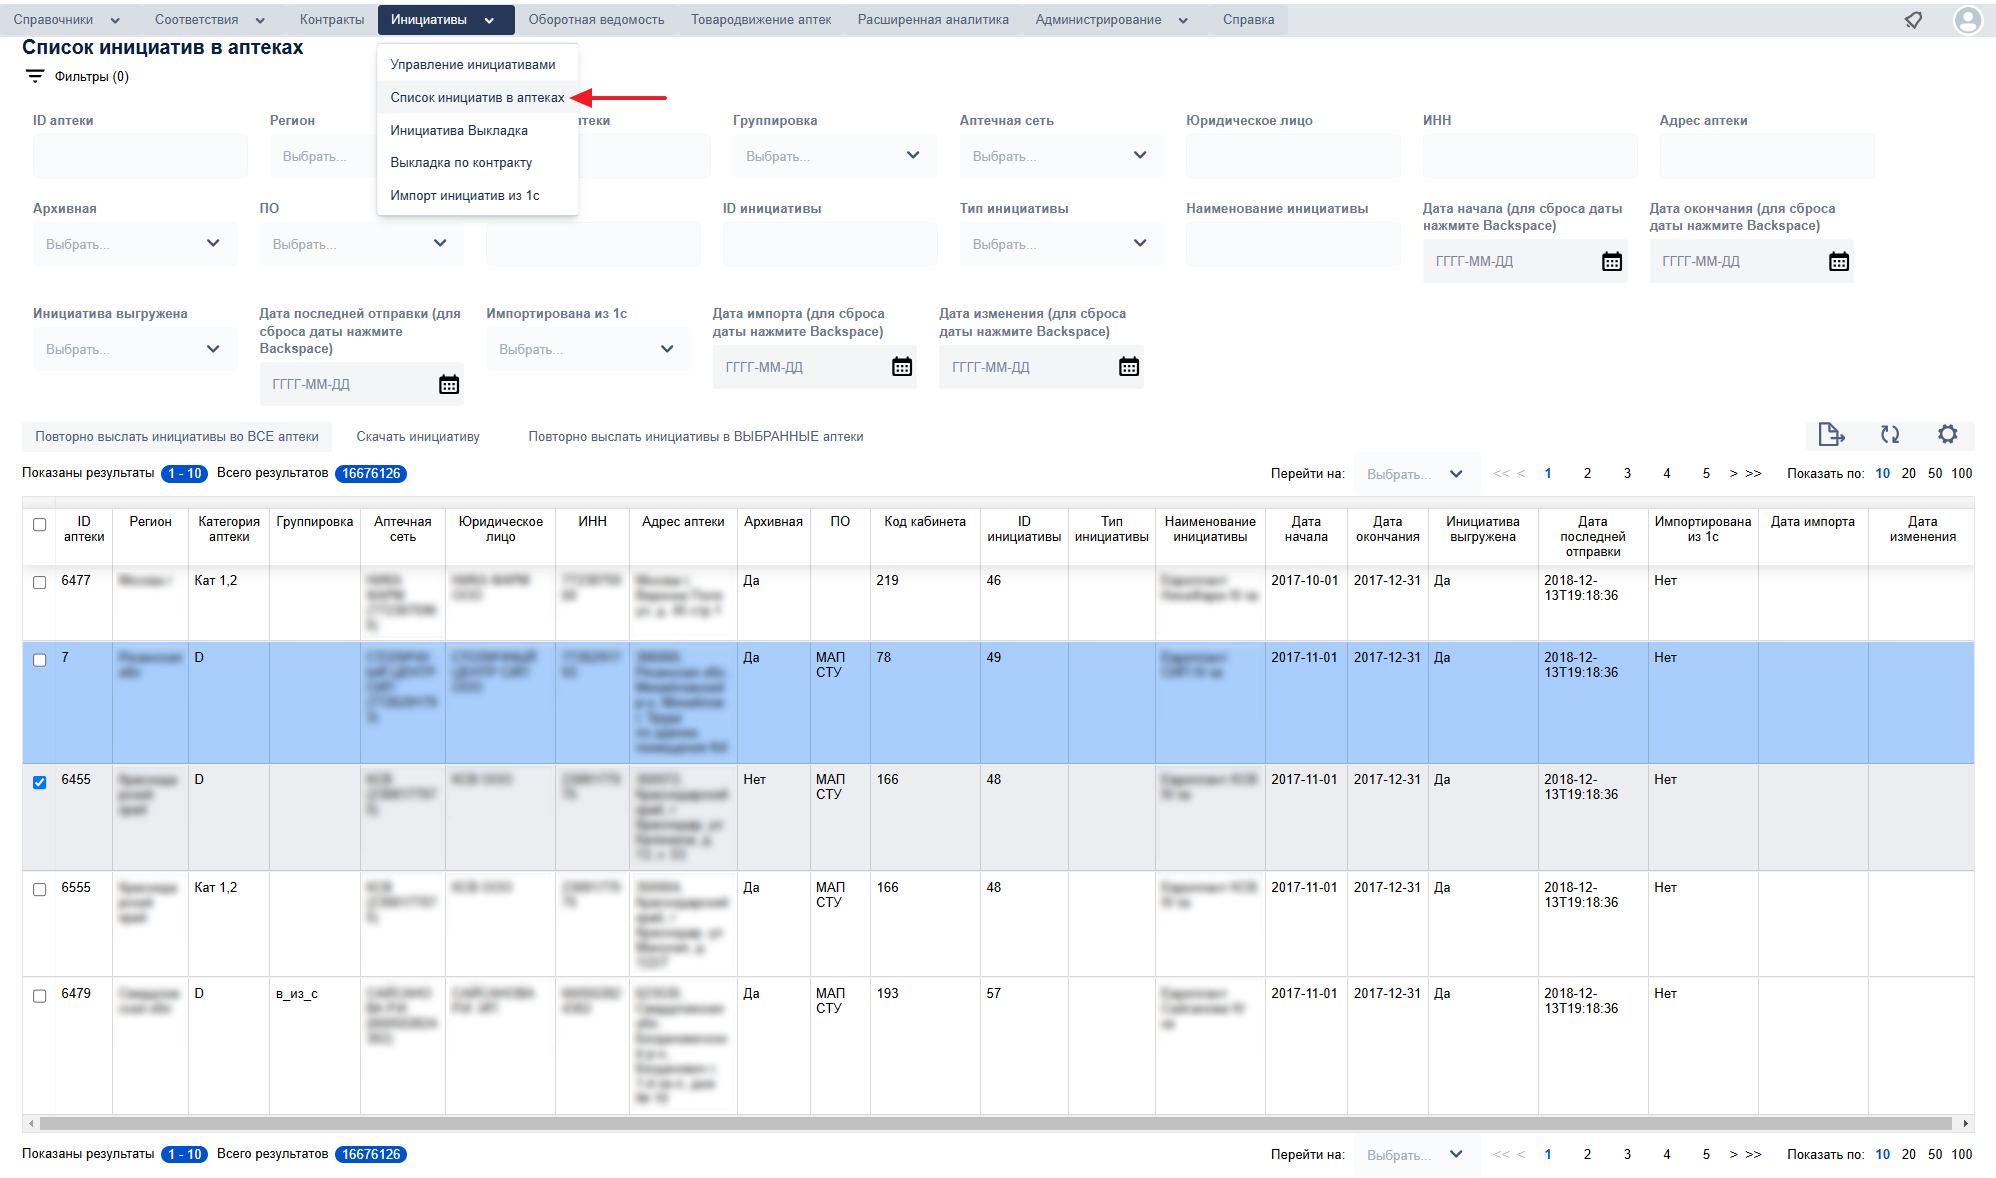Open the Администрирование menu
1996x1178 pixels.
[1111, 20]
